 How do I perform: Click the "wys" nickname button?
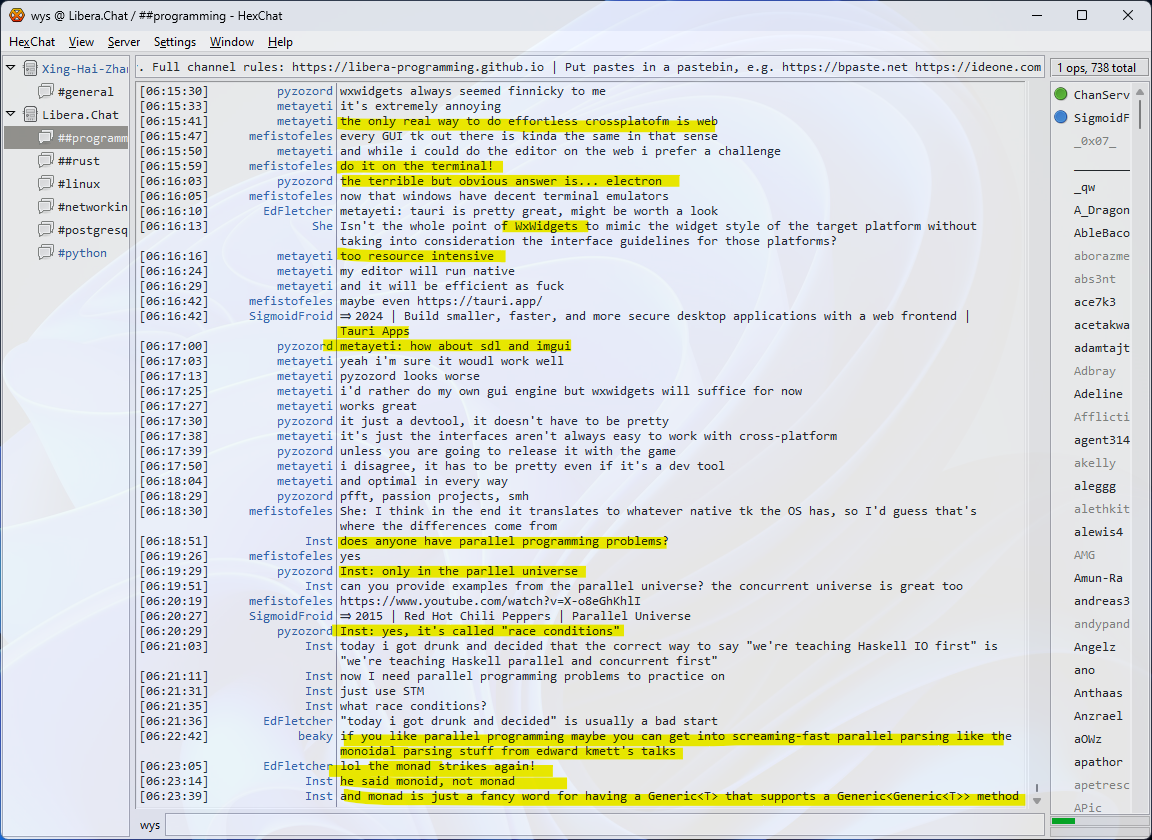pos(150,825)
